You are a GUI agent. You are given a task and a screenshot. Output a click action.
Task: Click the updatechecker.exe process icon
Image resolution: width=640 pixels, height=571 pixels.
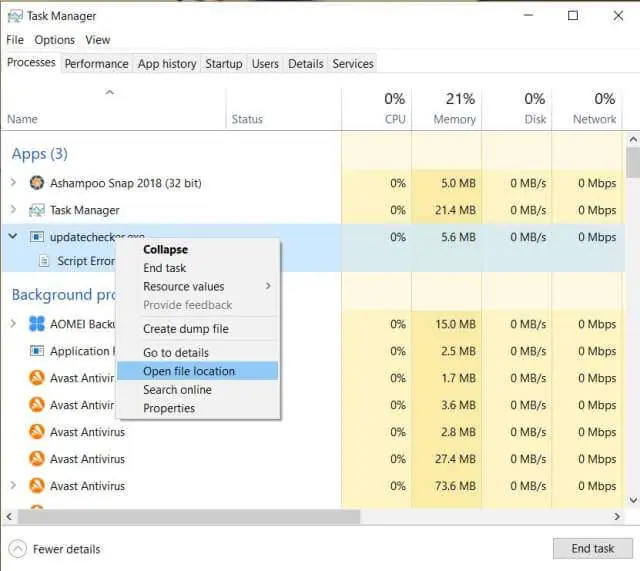coord(37,237)
